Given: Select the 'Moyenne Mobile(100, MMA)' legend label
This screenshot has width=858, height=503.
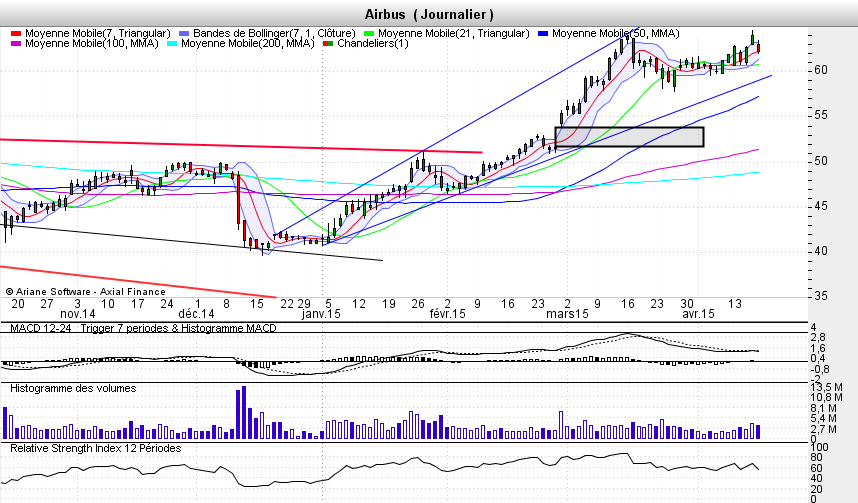Looking at the screenshot, I should (x=92, y=43).
